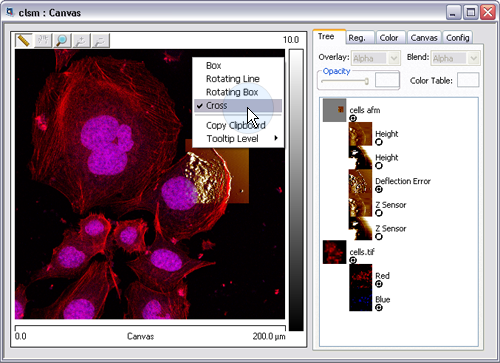Click the clsm application icon in title bar
This screenshot has width=500, height=363.
click(10, 13)
